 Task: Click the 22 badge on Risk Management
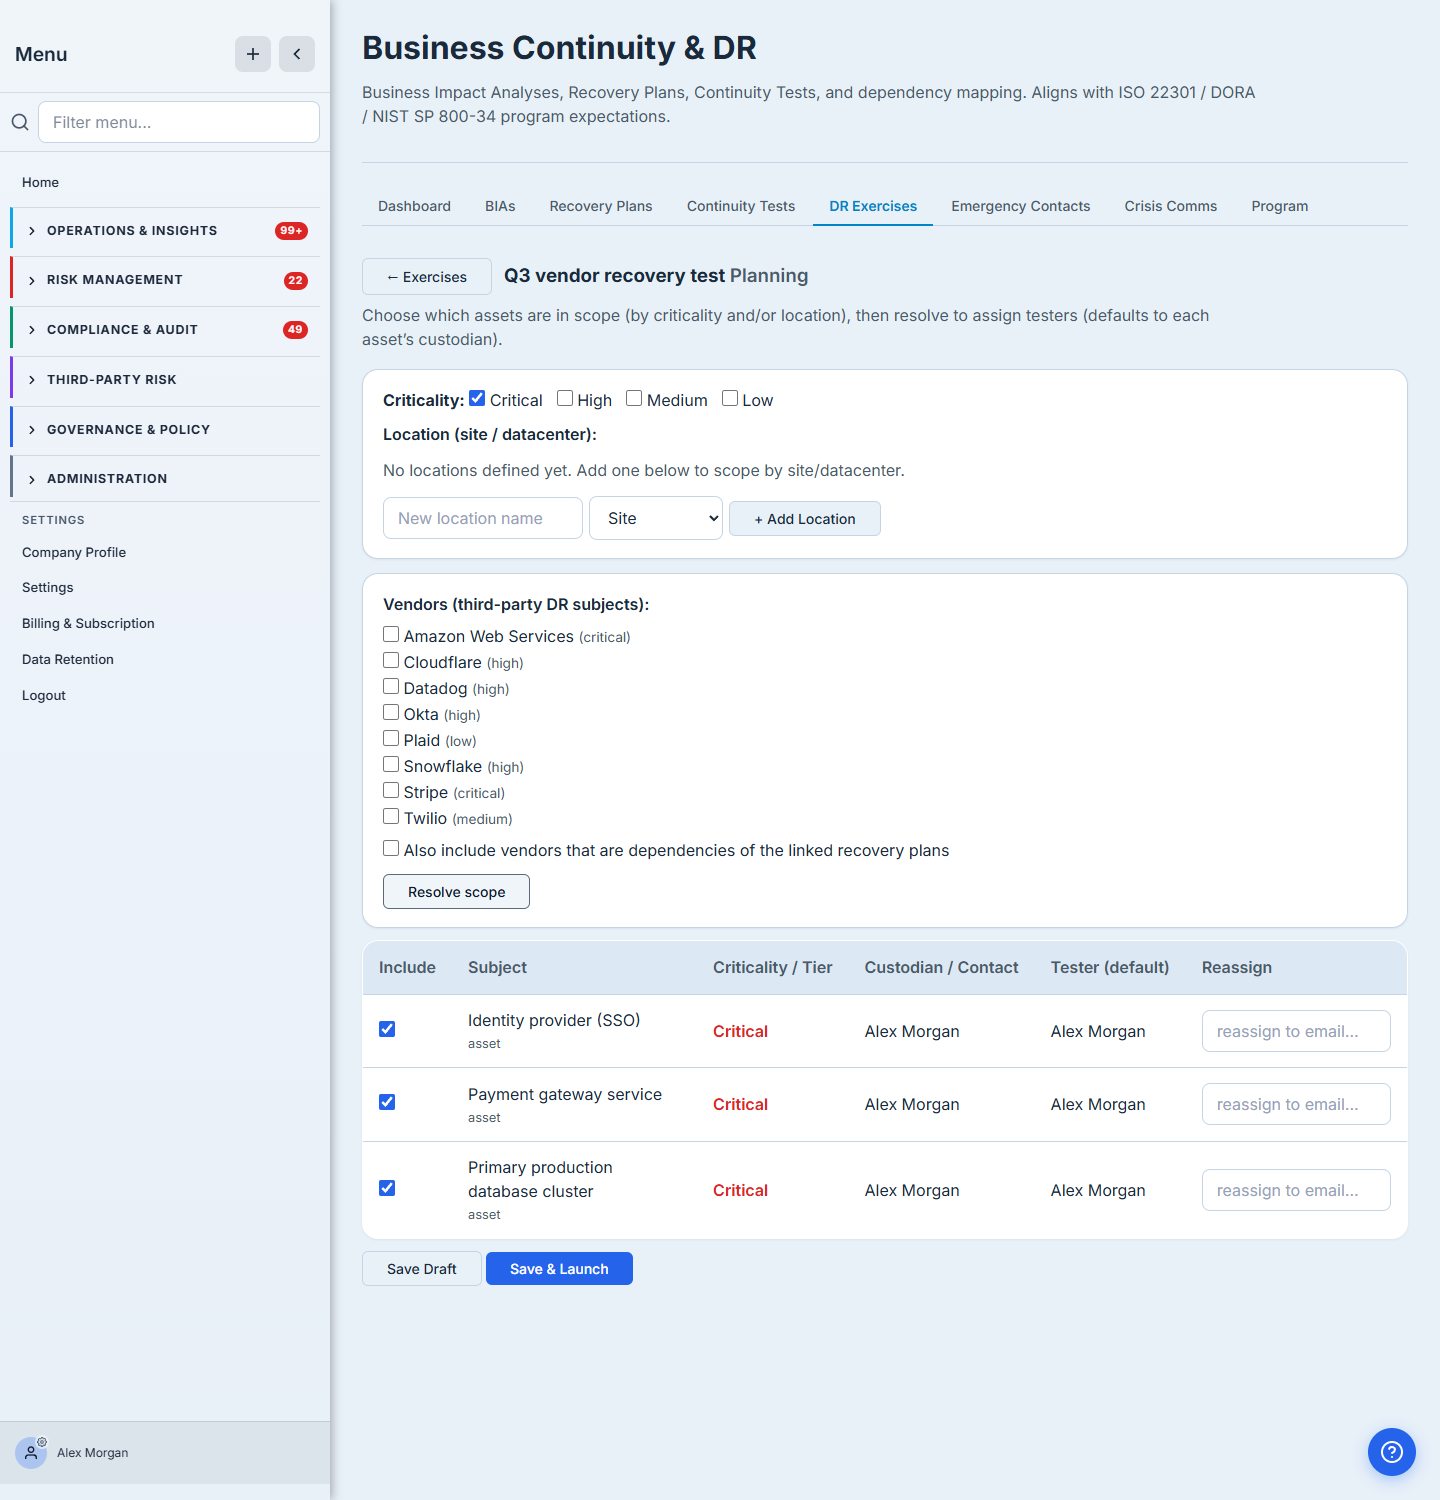tap(295, 280)
